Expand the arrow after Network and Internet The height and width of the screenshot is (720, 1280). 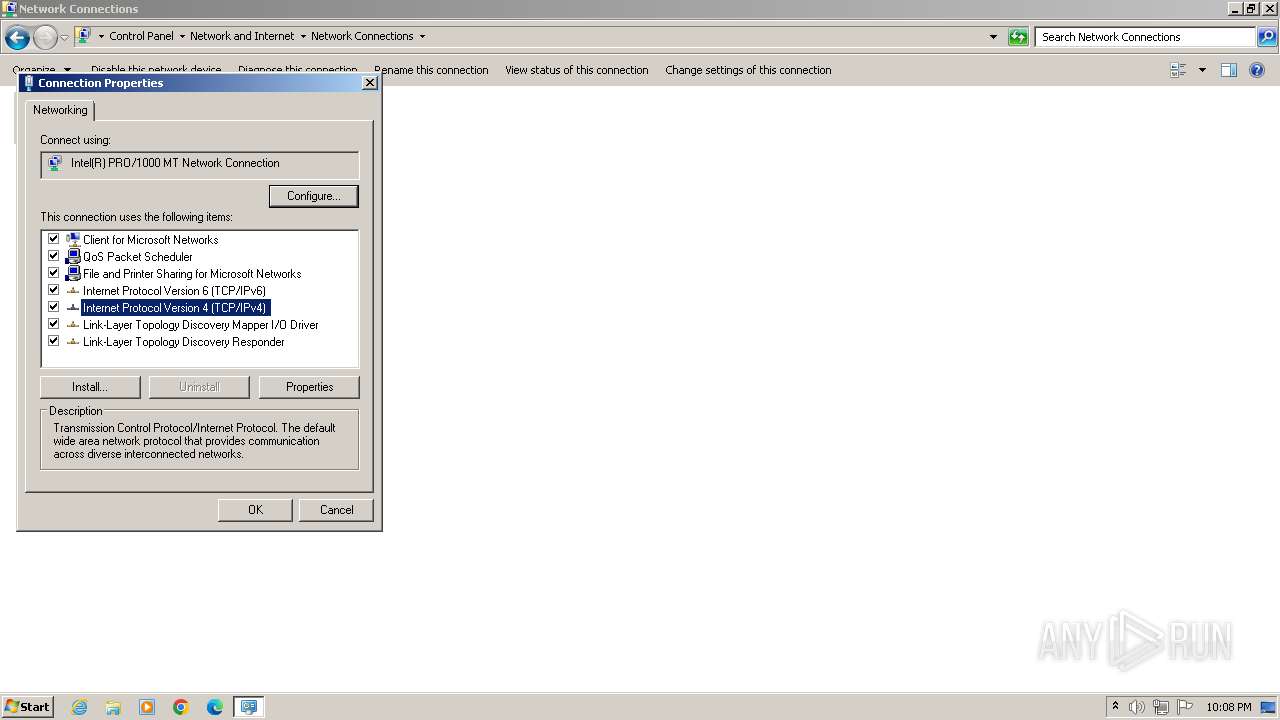point(303,37)
